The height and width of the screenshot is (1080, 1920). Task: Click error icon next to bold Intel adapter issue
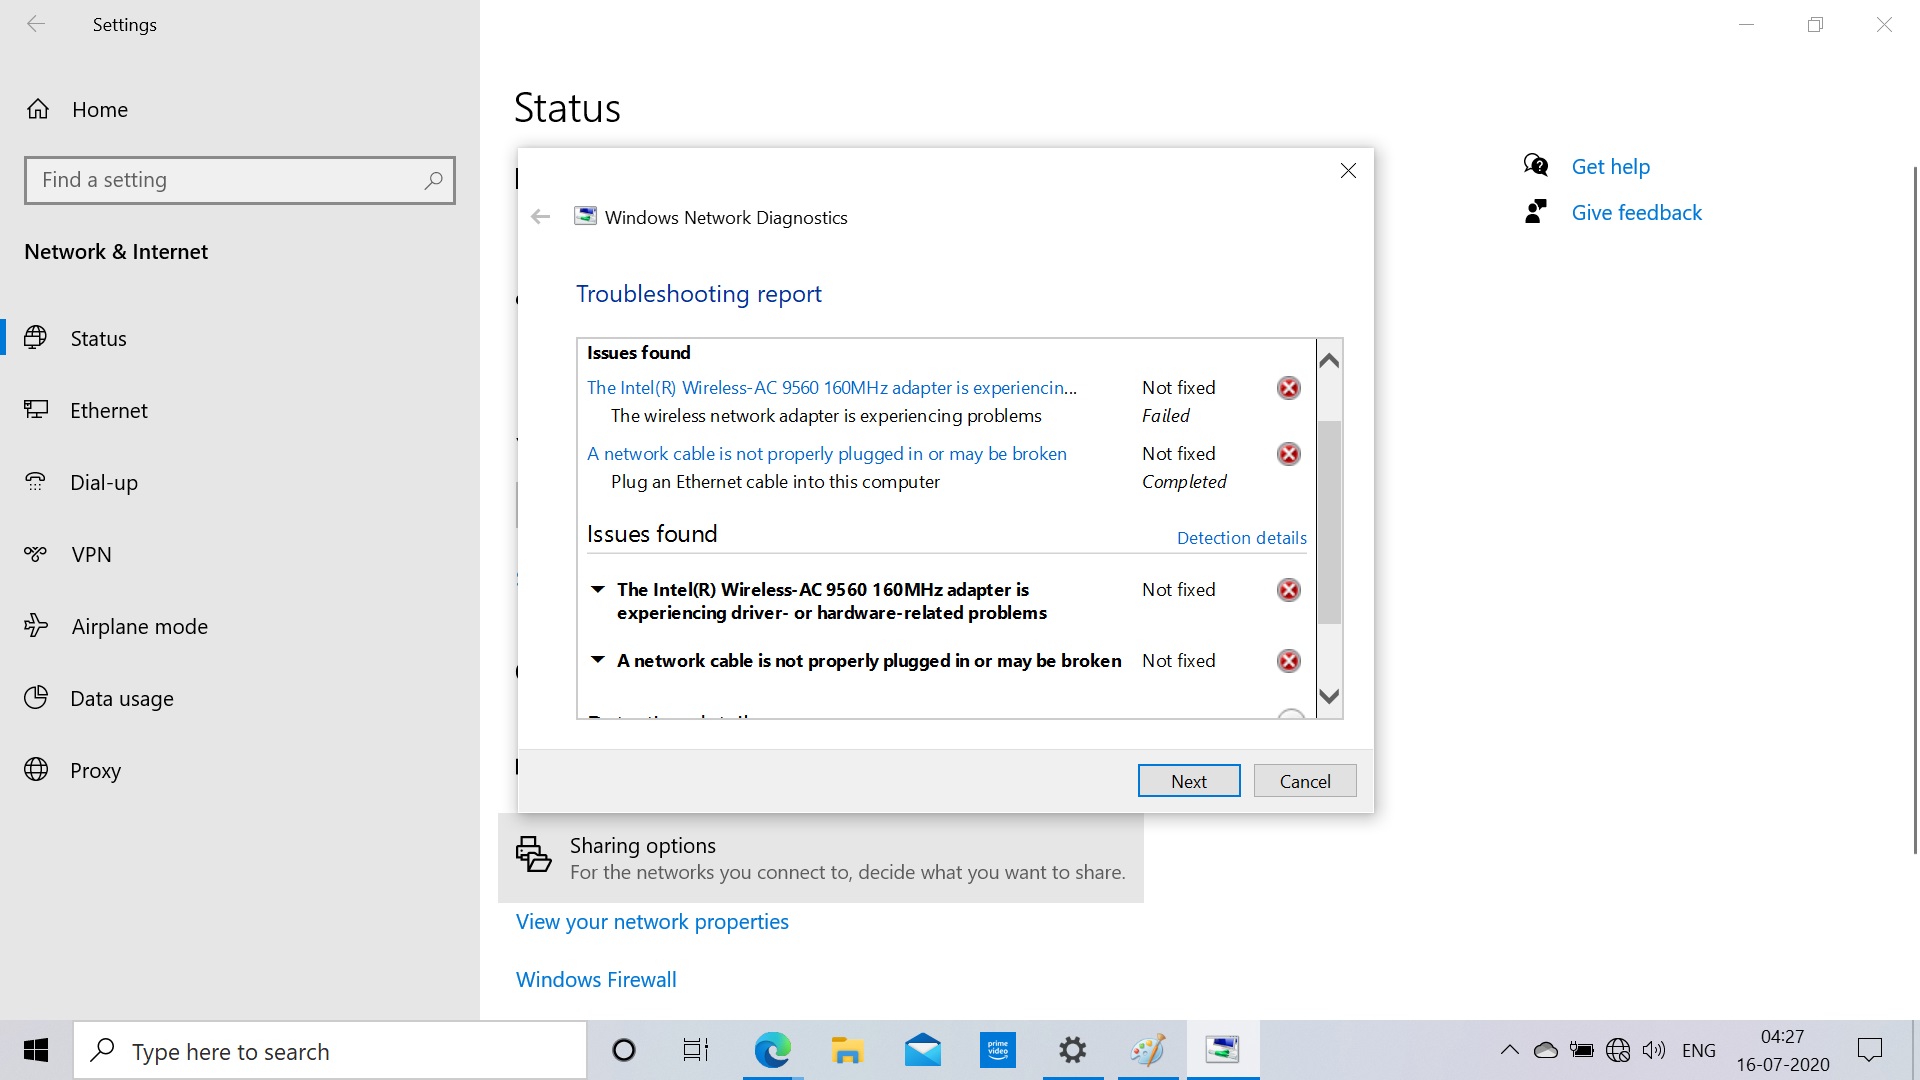pos(1289,590)
